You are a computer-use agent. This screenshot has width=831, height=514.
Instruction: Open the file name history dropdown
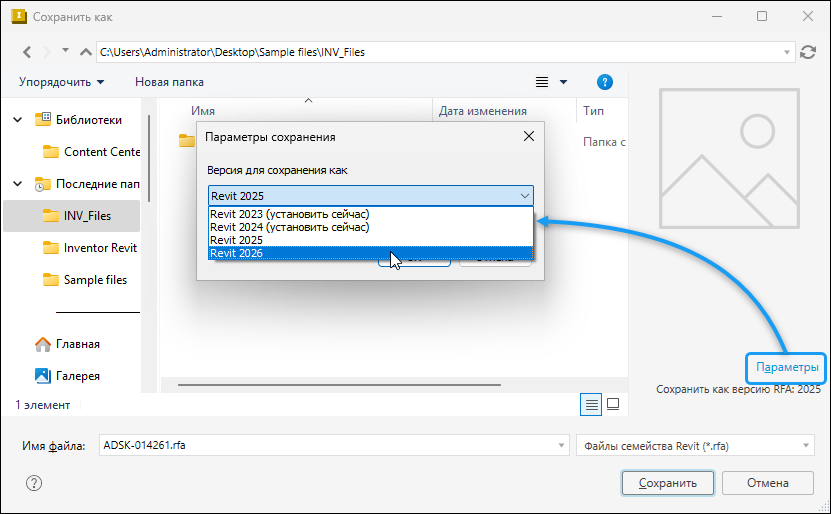pos(561,446)
